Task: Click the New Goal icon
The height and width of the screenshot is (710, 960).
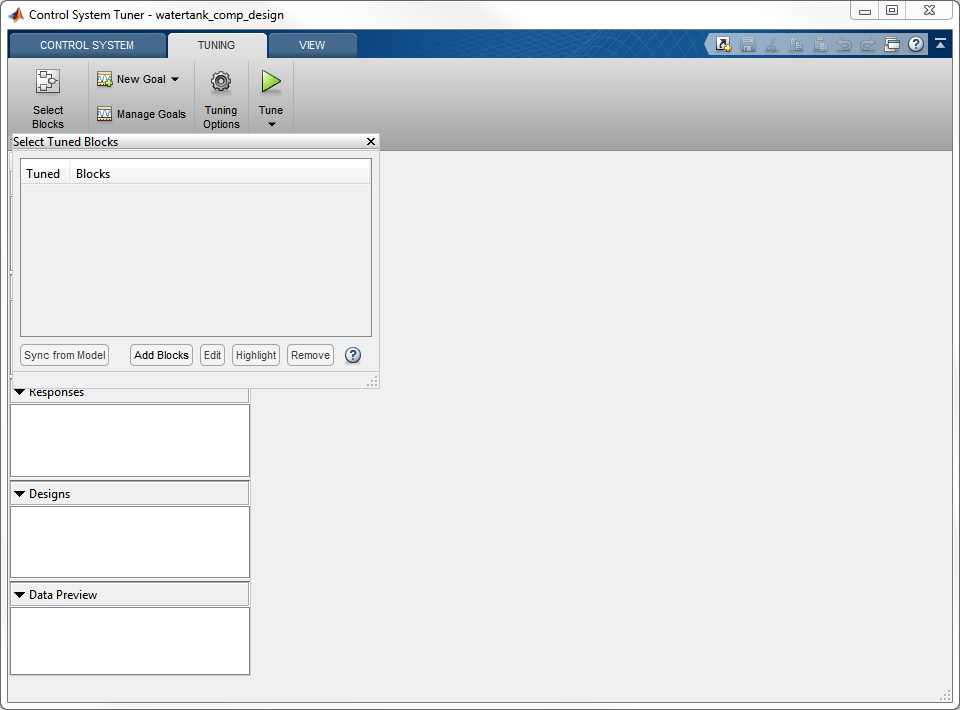Action: (x=105, y=79)
